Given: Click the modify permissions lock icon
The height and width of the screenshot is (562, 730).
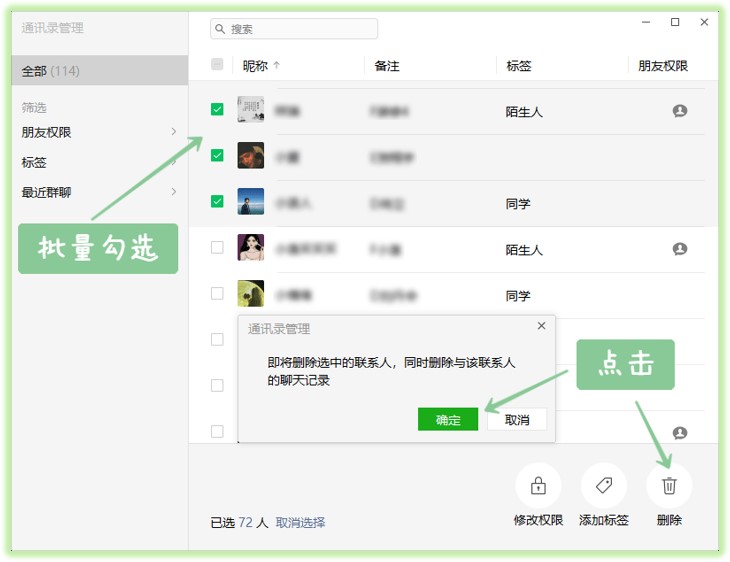Looking at the screenshot, I should point(538,486).
